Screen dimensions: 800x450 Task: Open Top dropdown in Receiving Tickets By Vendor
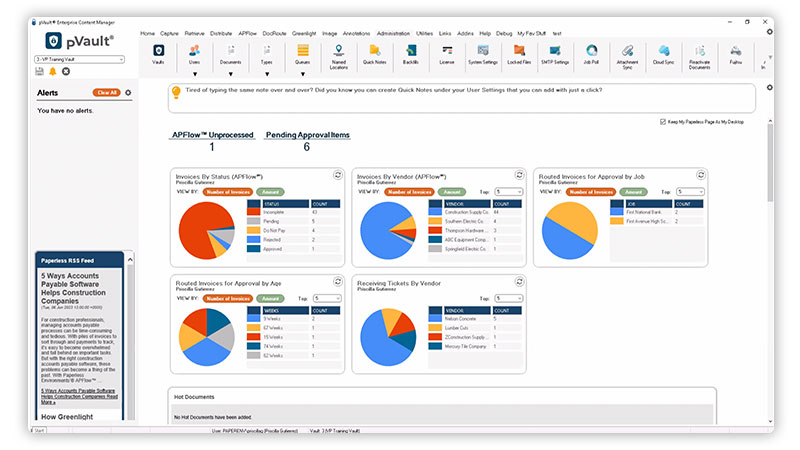[x=509, y=298]
